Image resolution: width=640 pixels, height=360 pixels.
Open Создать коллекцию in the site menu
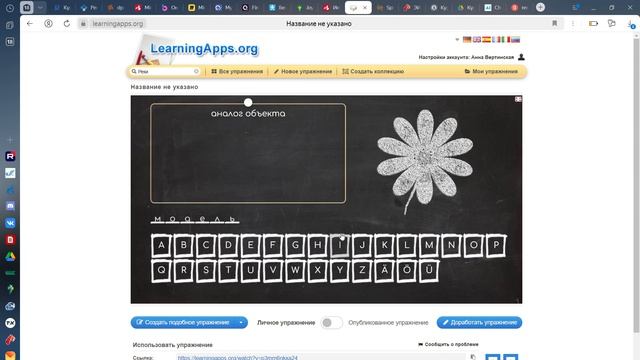(373, 71)
